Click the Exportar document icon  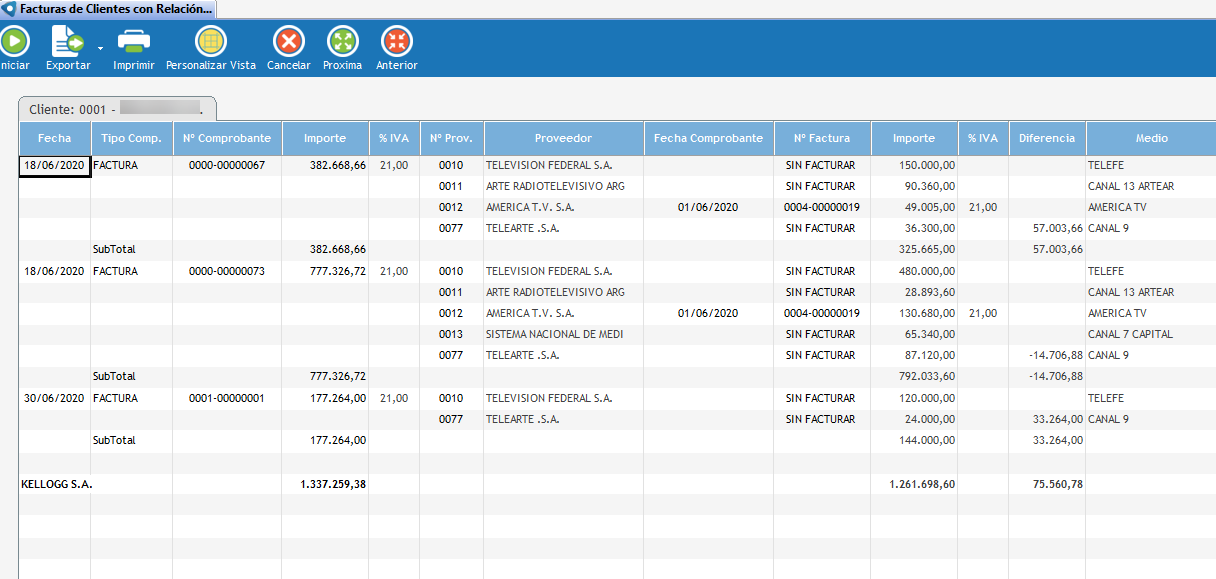67,42
